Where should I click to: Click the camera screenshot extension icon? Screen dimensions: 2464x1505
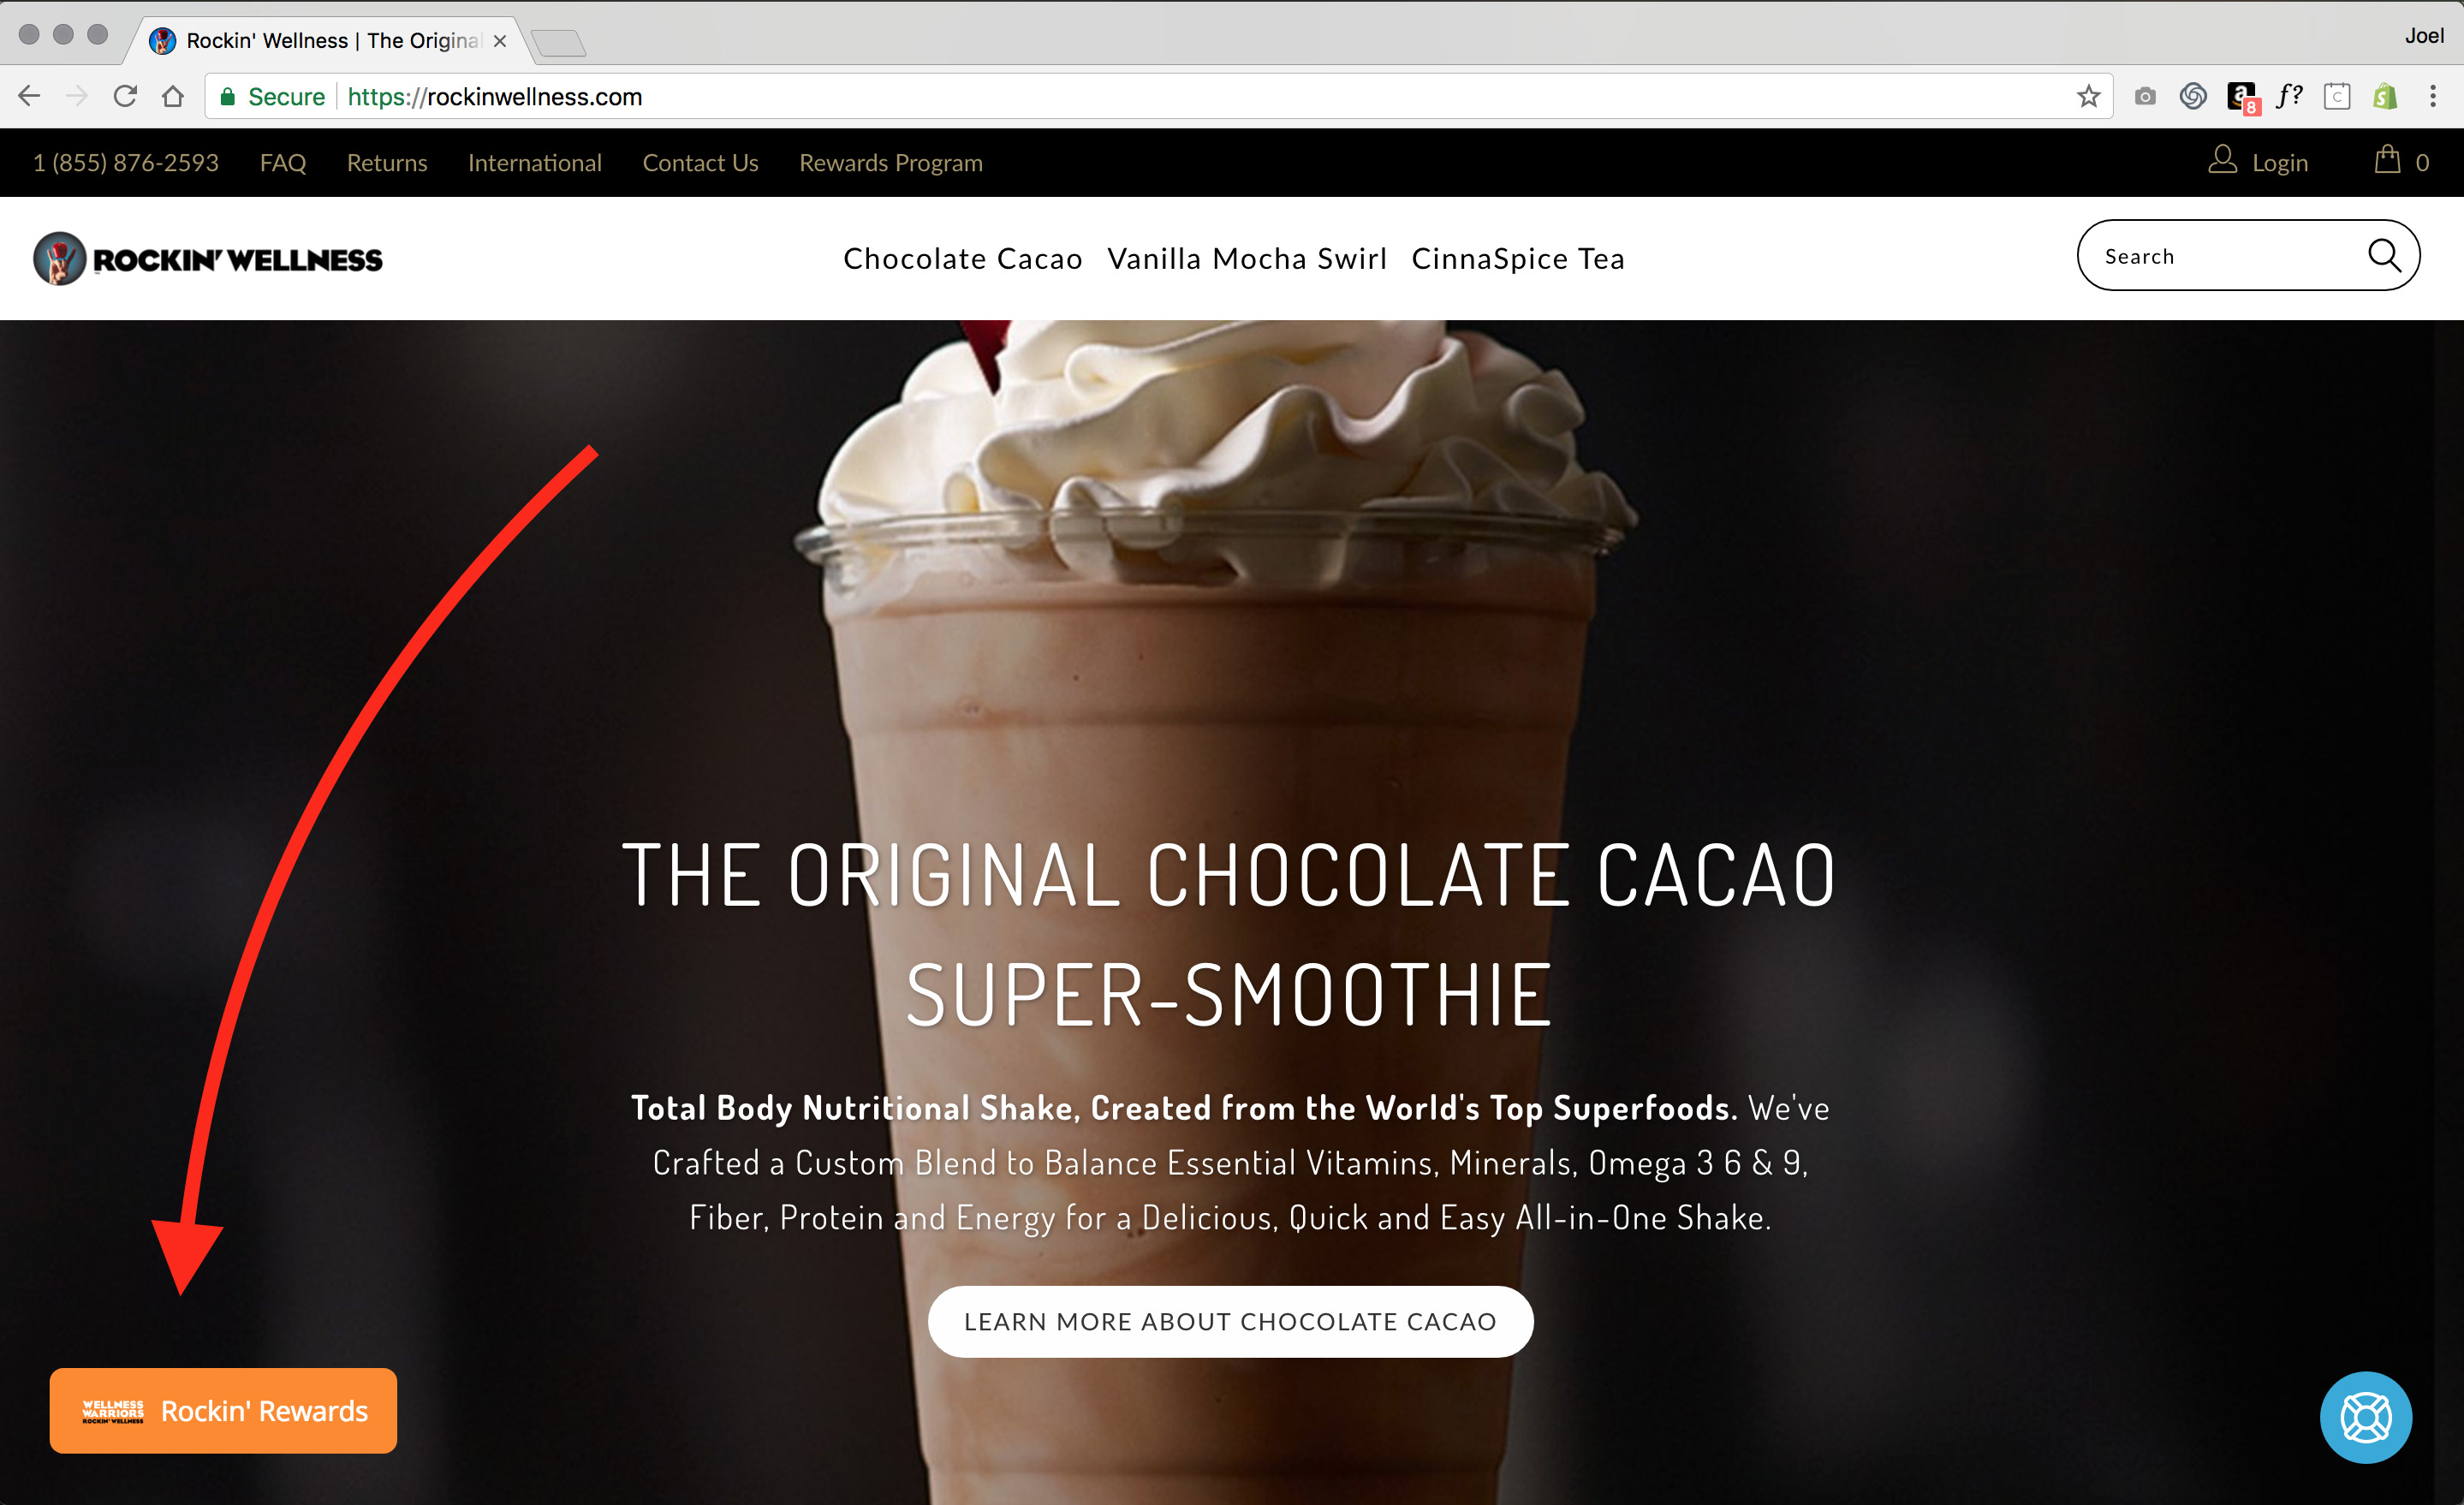coord(2145,96)
